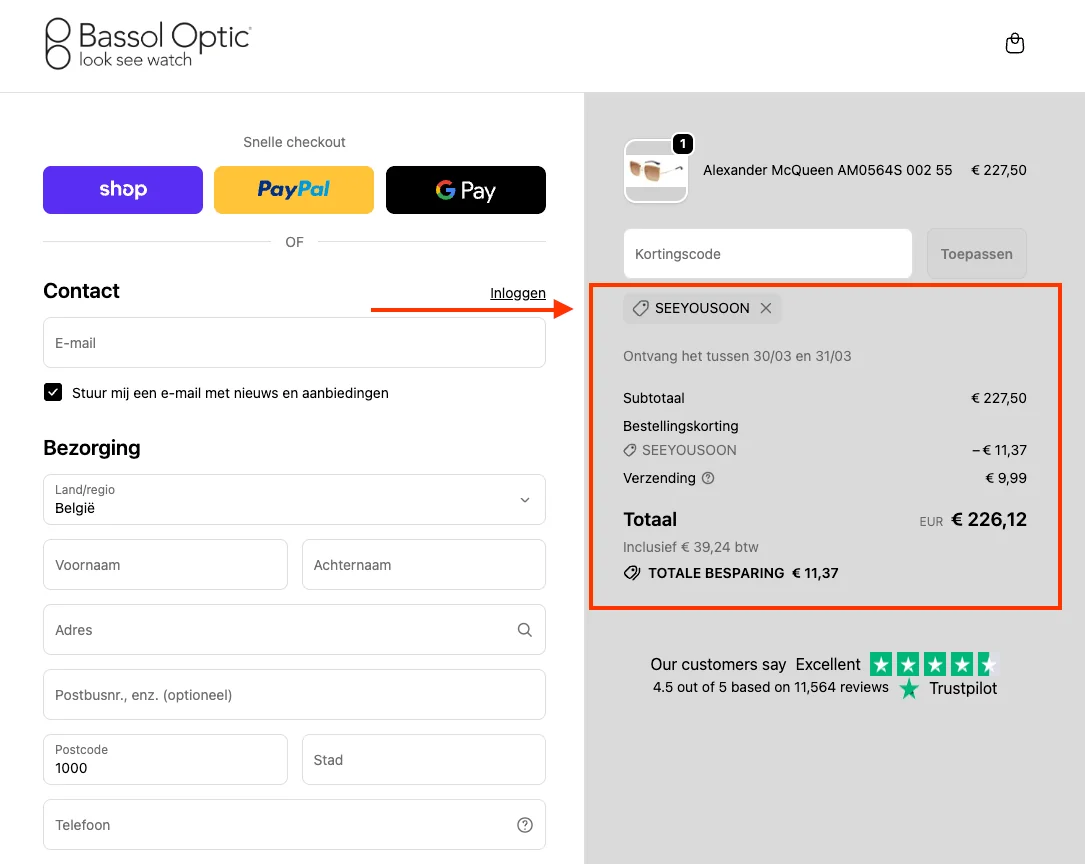Click the Alexander McQueen sunglasses thumbnail
Viewport: 1085px width, 864px height.
point(656,171)
